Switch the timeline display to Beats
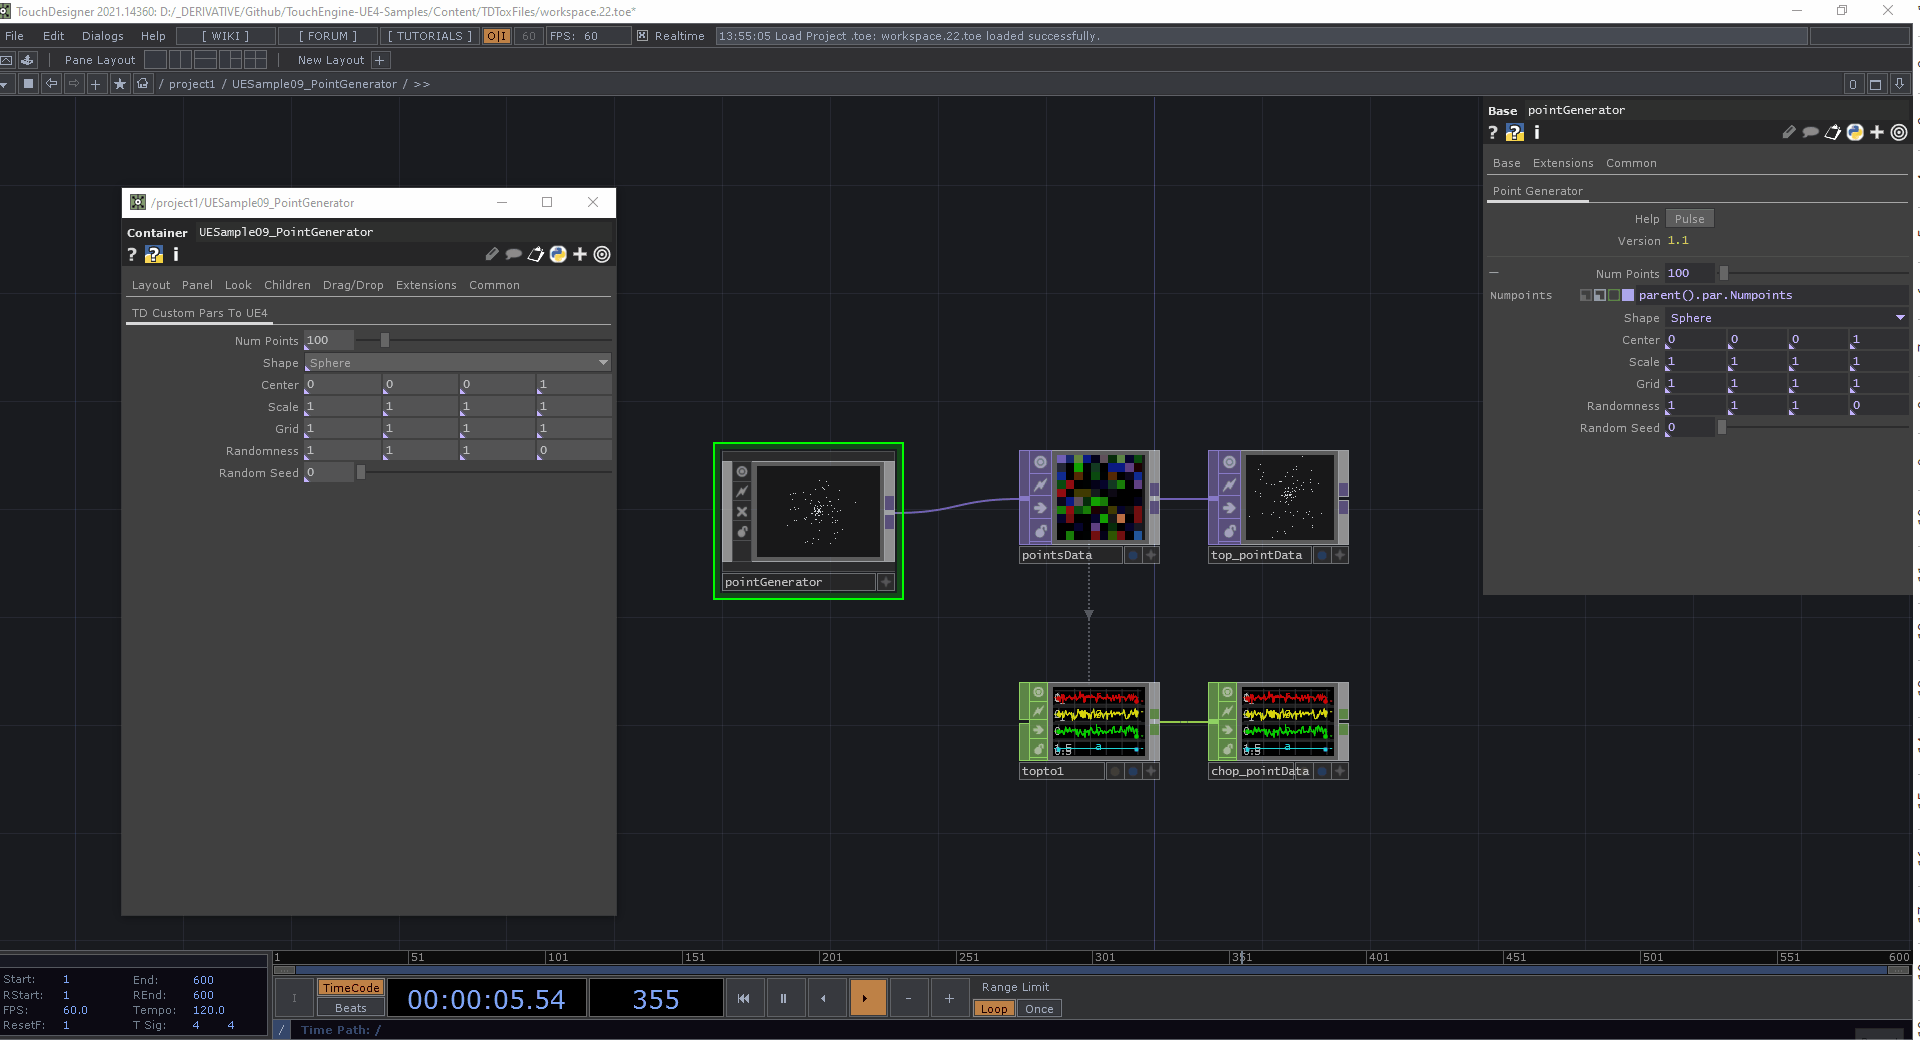 coord(349,1008)
